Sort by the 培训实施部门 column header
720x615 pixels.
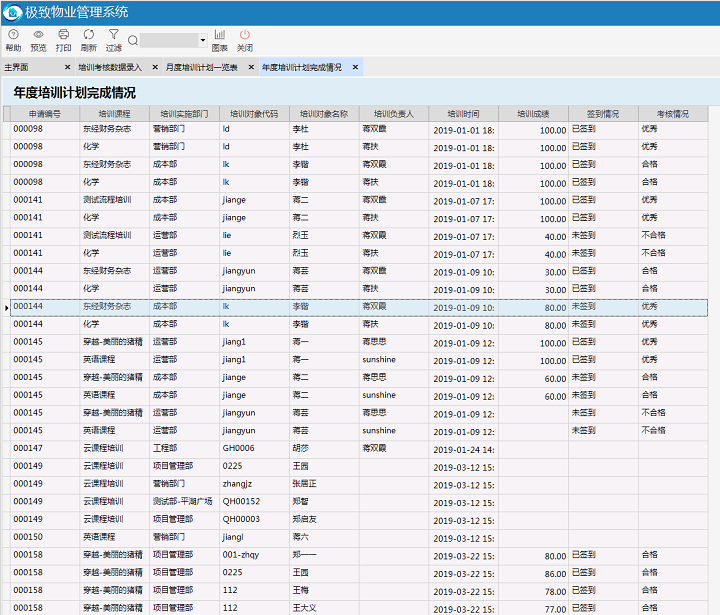pos(184,114)
